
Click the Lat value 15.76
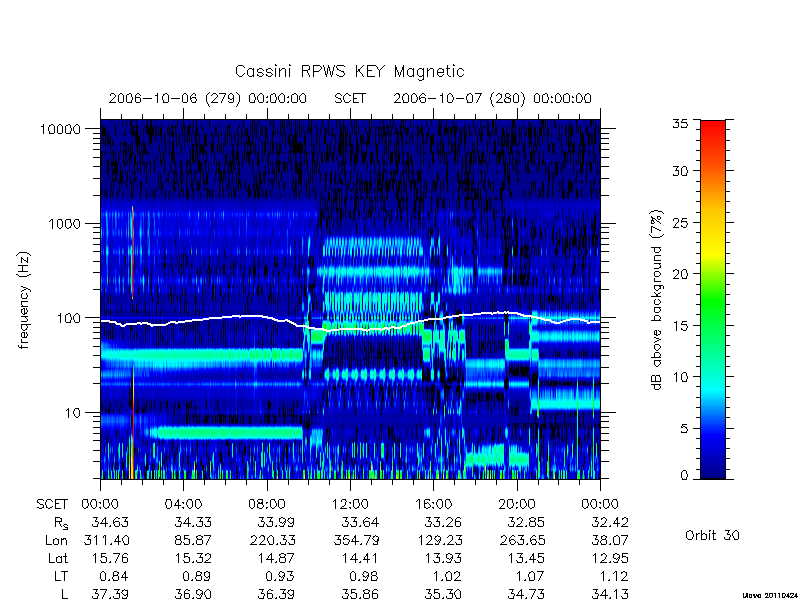[x=110, y=558]
